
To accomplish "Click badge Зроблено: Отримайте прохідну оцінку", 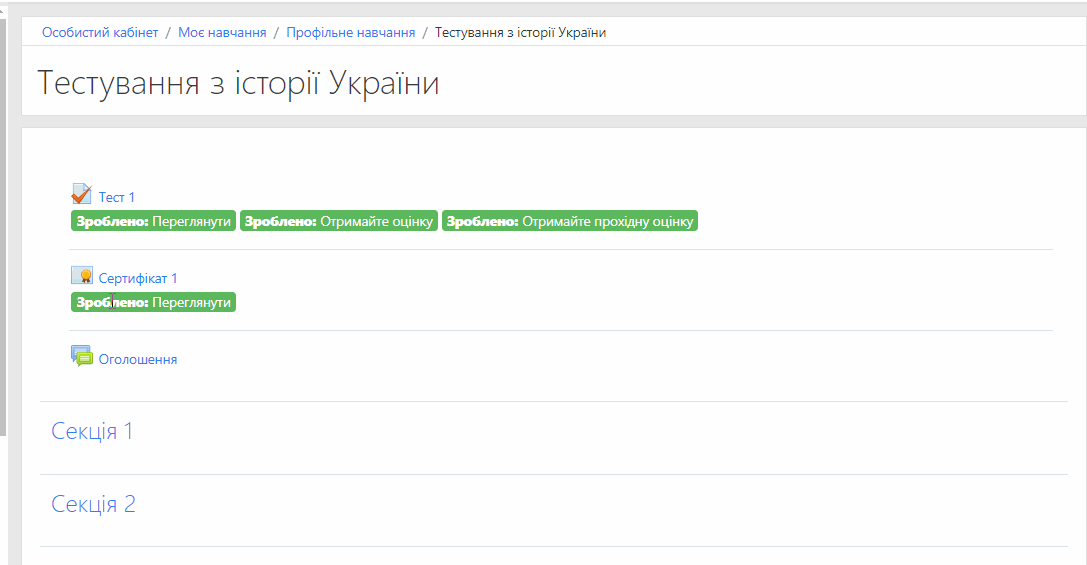I will [x=570, y=221].
